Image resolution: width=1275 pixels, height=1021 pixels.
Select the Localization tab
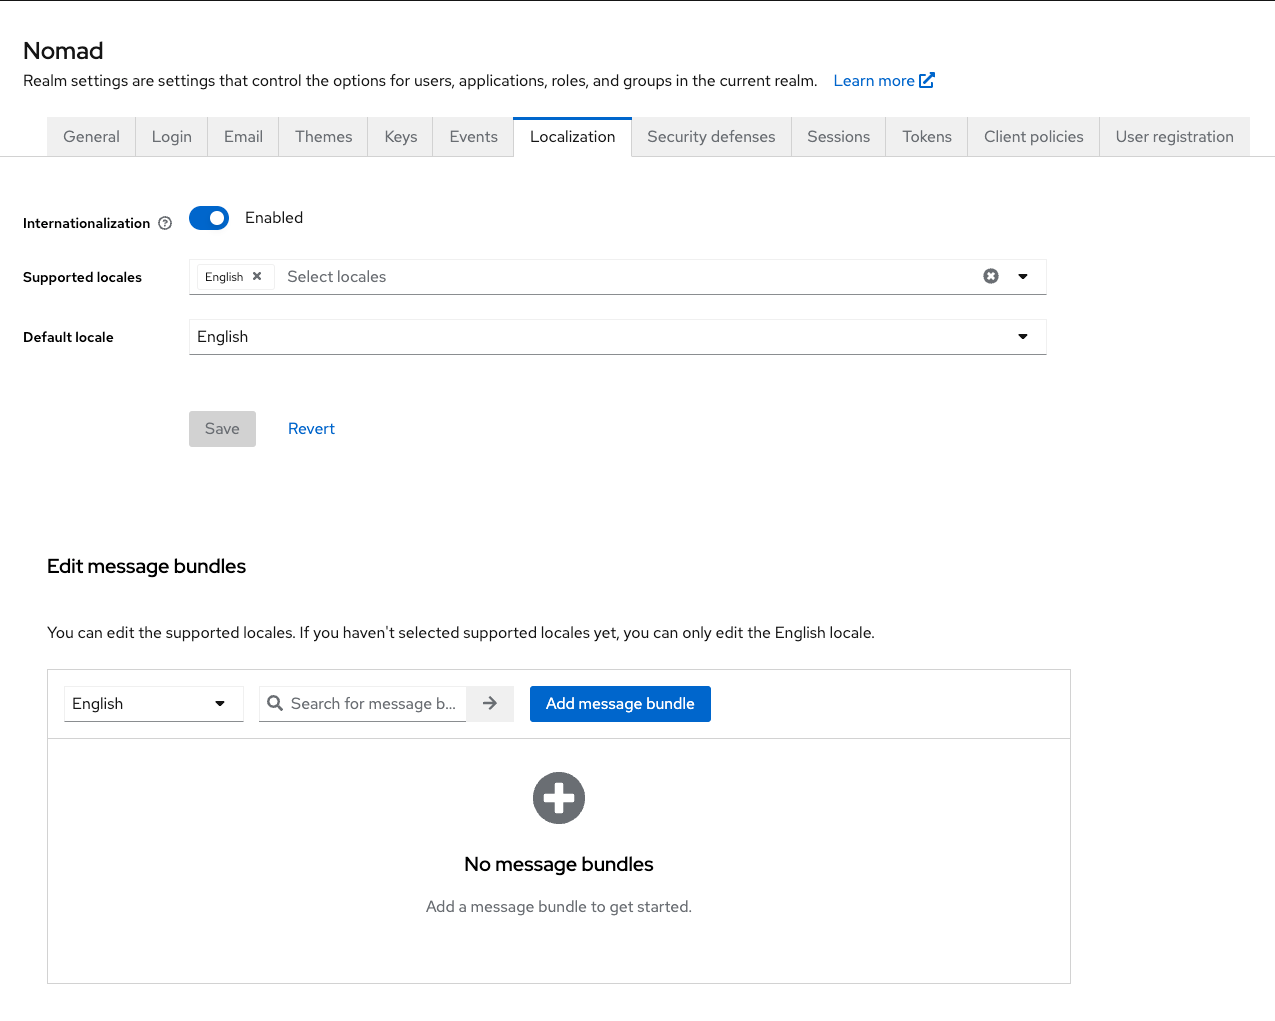(x=573, y=137)
